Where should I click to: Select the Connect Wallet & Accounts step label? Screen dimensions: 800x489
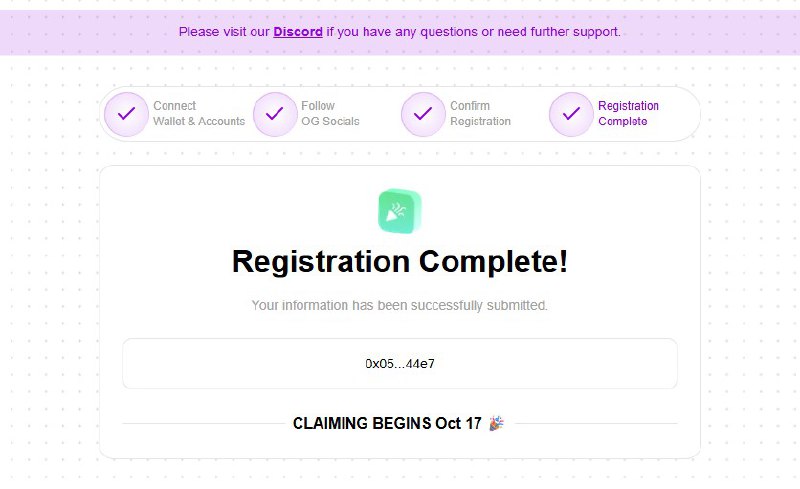(199, 113)
